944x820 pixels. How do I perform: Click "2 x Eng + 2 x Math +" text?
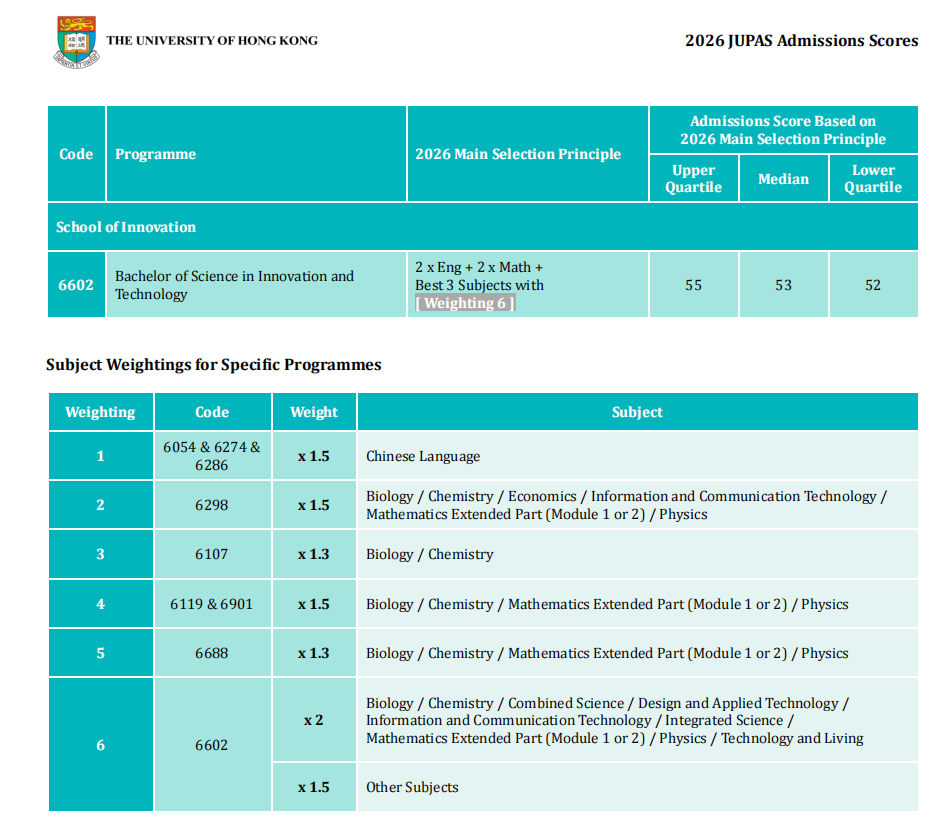[479, 267]
